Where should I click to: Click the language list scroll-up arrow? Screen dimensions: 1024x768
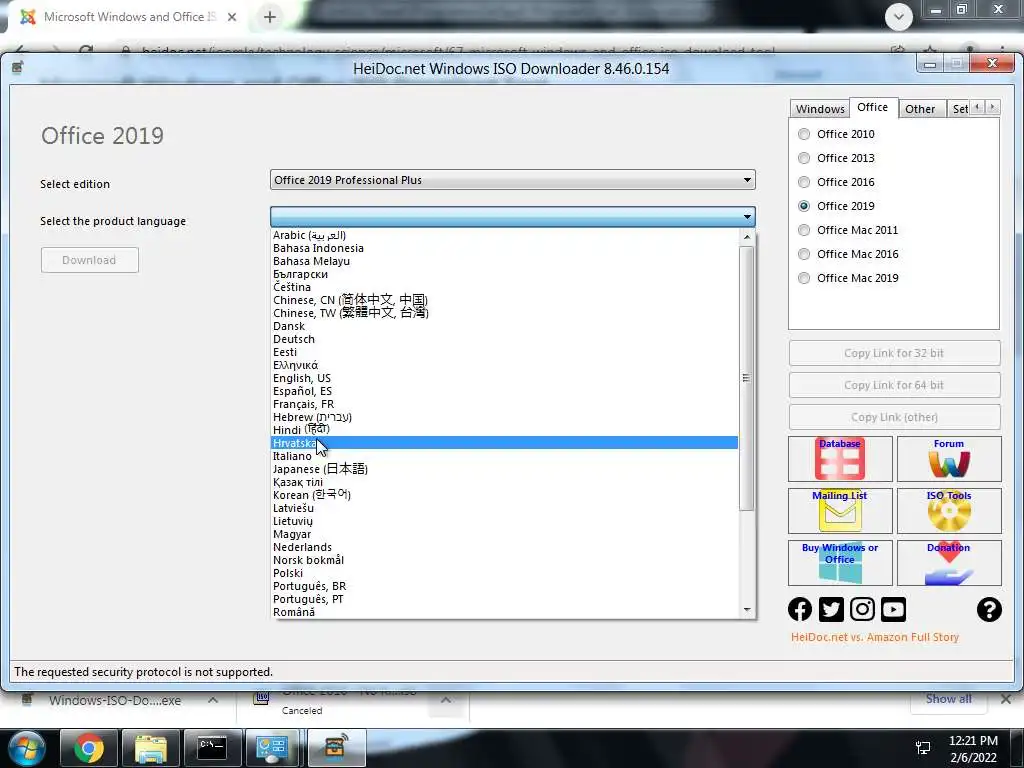[747, 237]
